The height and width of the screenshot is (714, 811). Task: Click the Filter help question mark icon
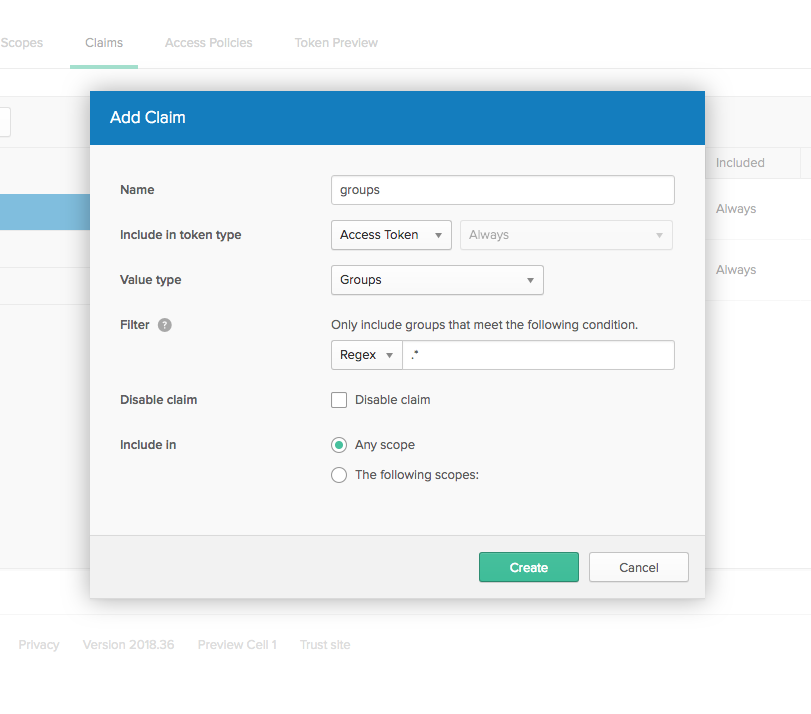click(x=165, y=325)
